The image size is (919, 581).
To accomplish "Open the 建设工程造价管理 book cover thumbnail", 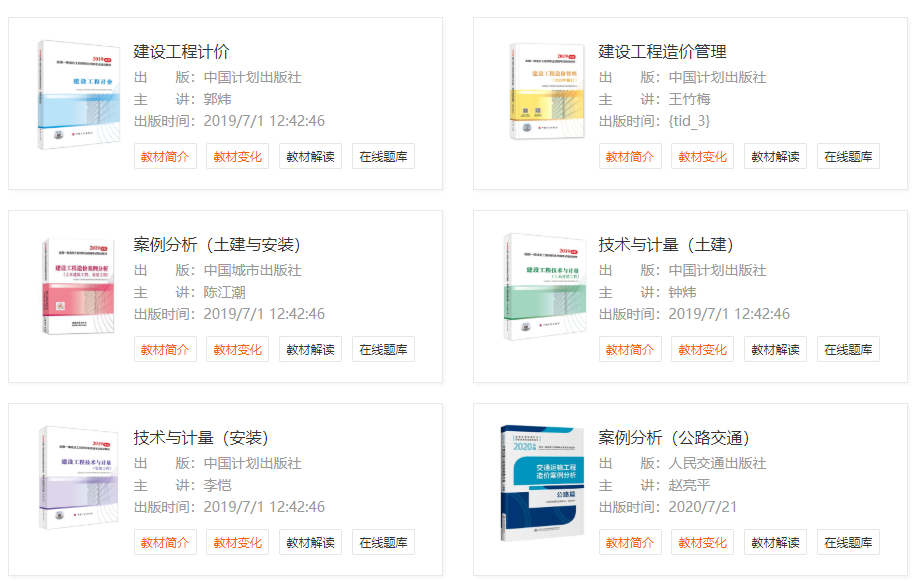I will (x=547, y=91).
